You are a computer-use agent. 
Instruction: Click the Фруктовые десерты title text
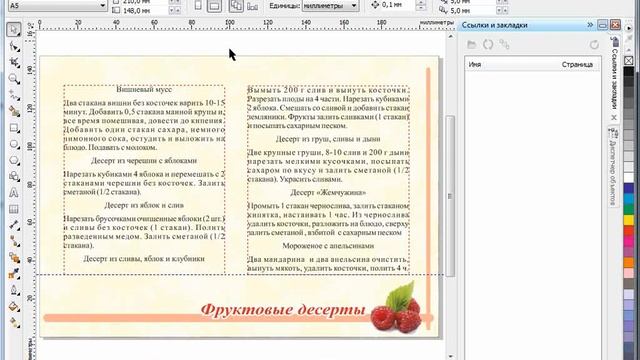coord(283,310)
